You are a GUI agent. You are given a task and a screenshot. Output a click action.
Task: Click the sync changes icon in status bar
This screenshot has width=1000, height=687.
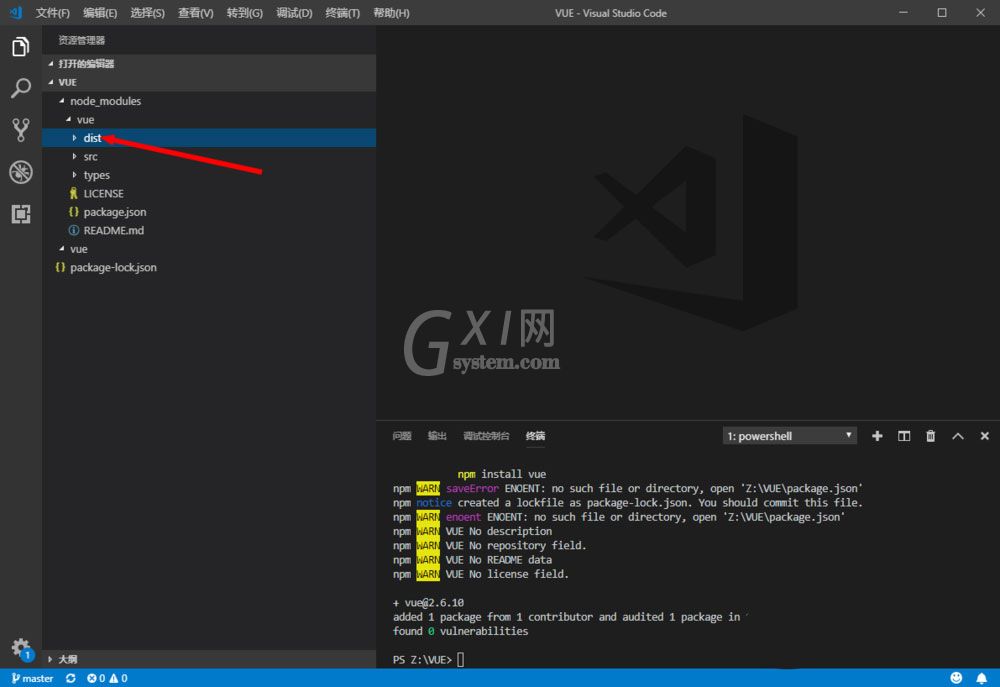[70, 678]
